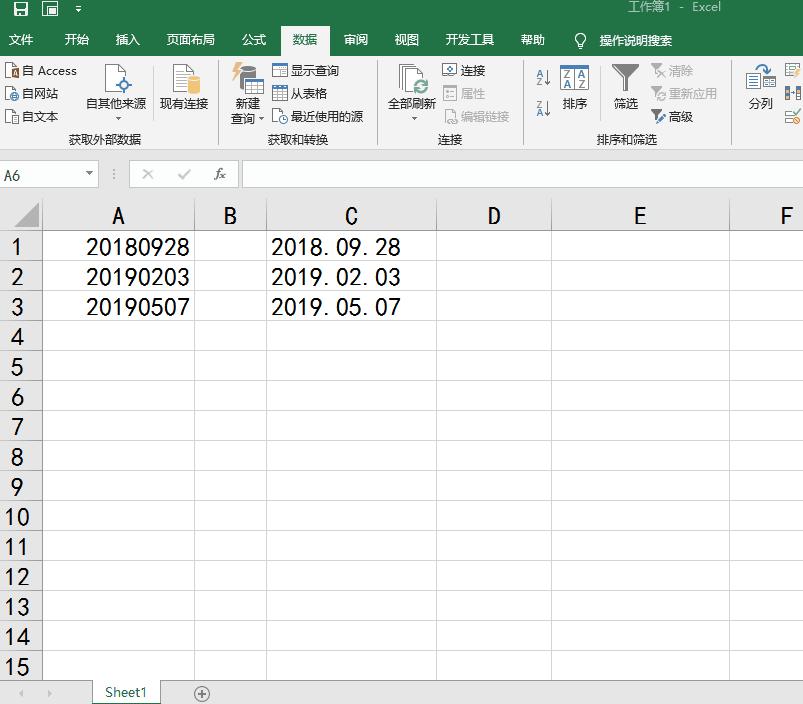This screenshot has width=803, height=704.
Task: Sort ascending with the A-Z icon
Action: click(543, 76)
